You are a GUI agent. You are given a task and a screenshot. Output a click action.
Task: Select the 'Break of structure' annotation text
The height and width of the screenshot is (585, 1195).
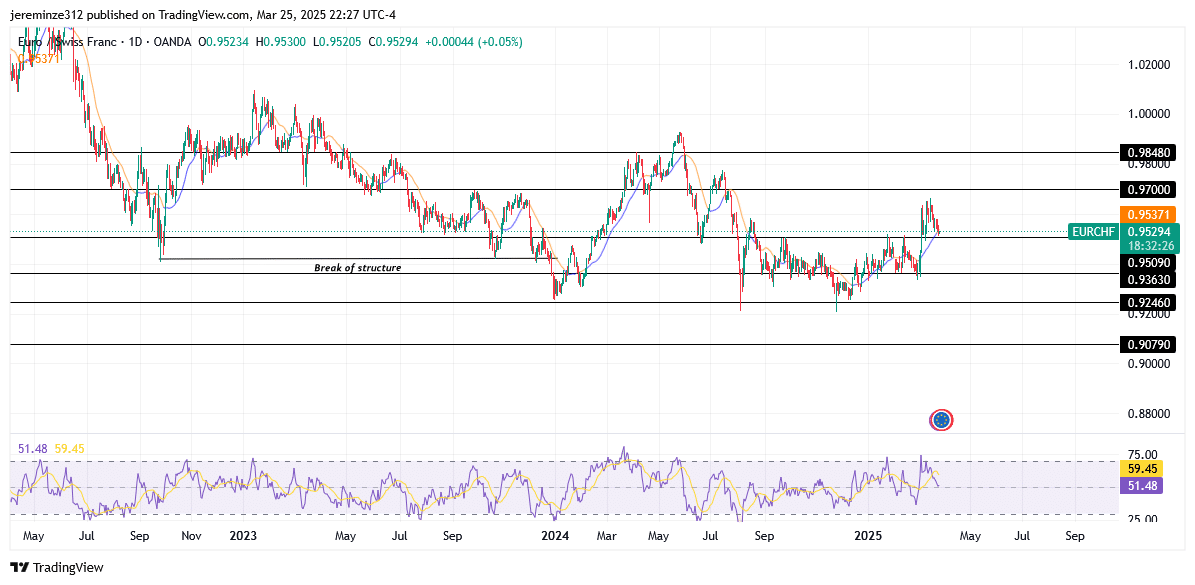[357, 268]
